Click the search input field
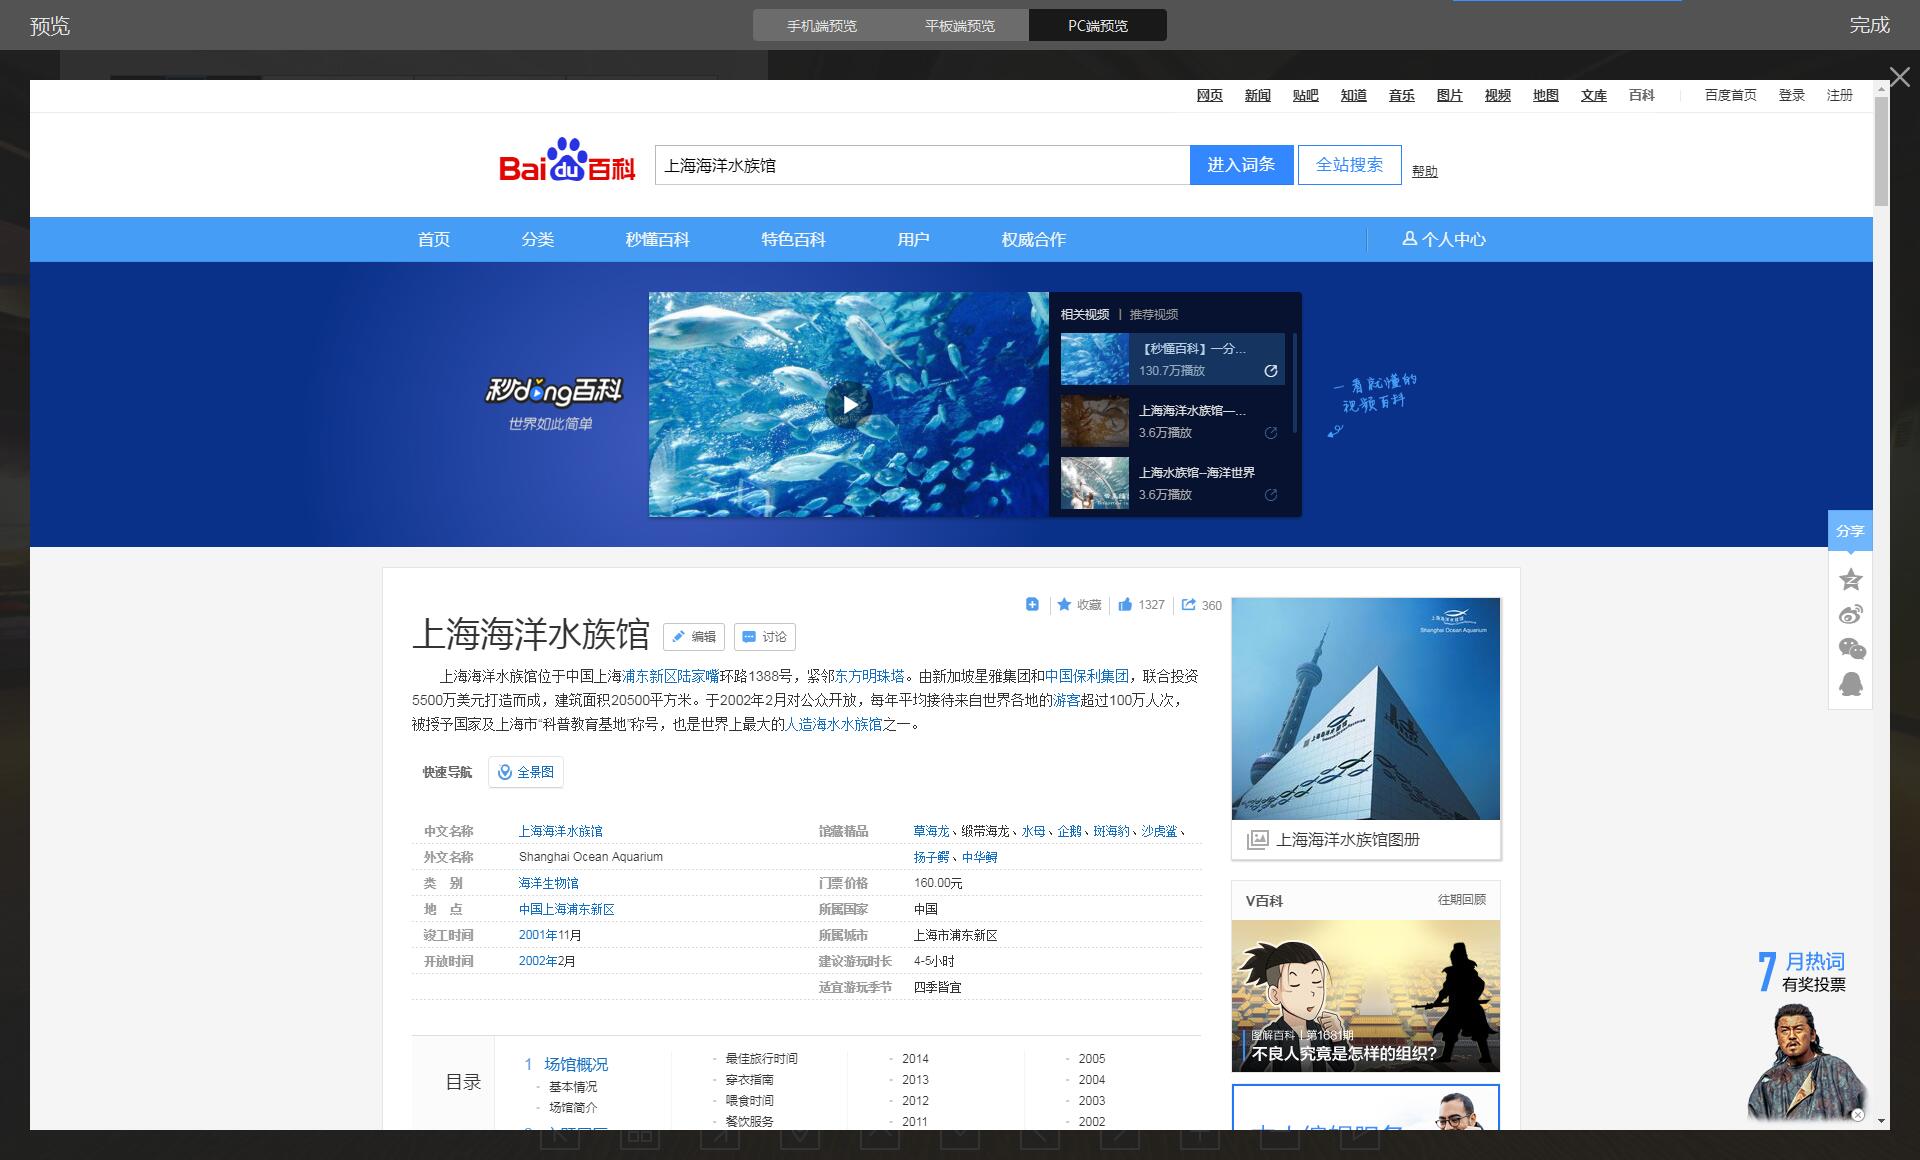 (921, 166)
